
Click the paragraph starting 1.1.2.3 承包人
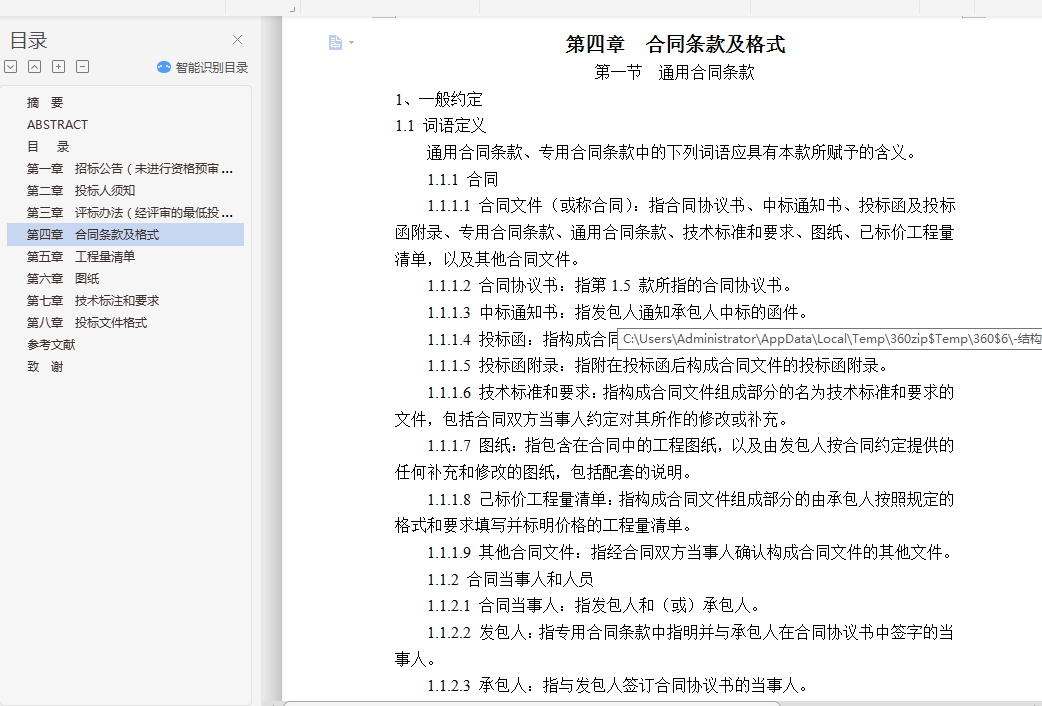tap(618, 685)
